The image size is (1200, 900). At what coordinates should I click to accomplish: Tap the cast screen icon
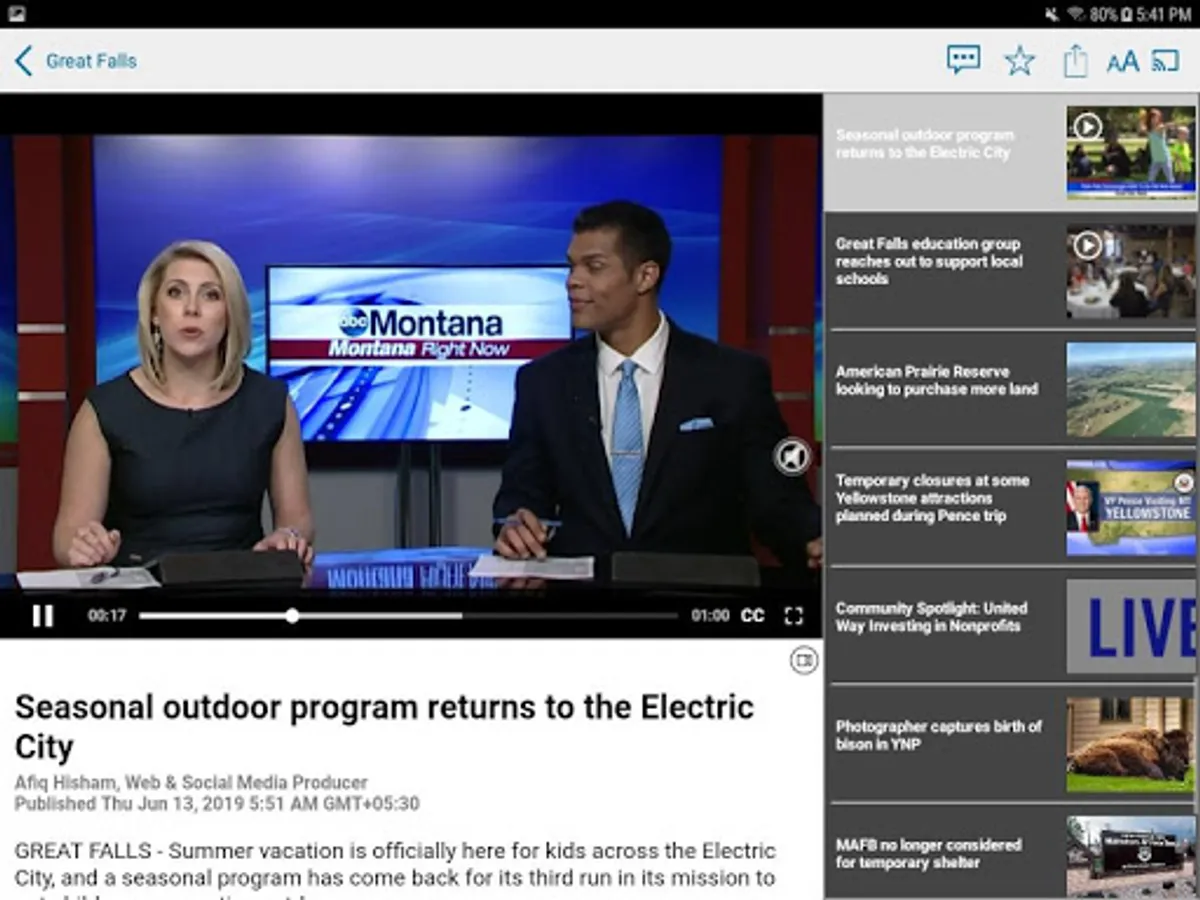(1166, 61)
